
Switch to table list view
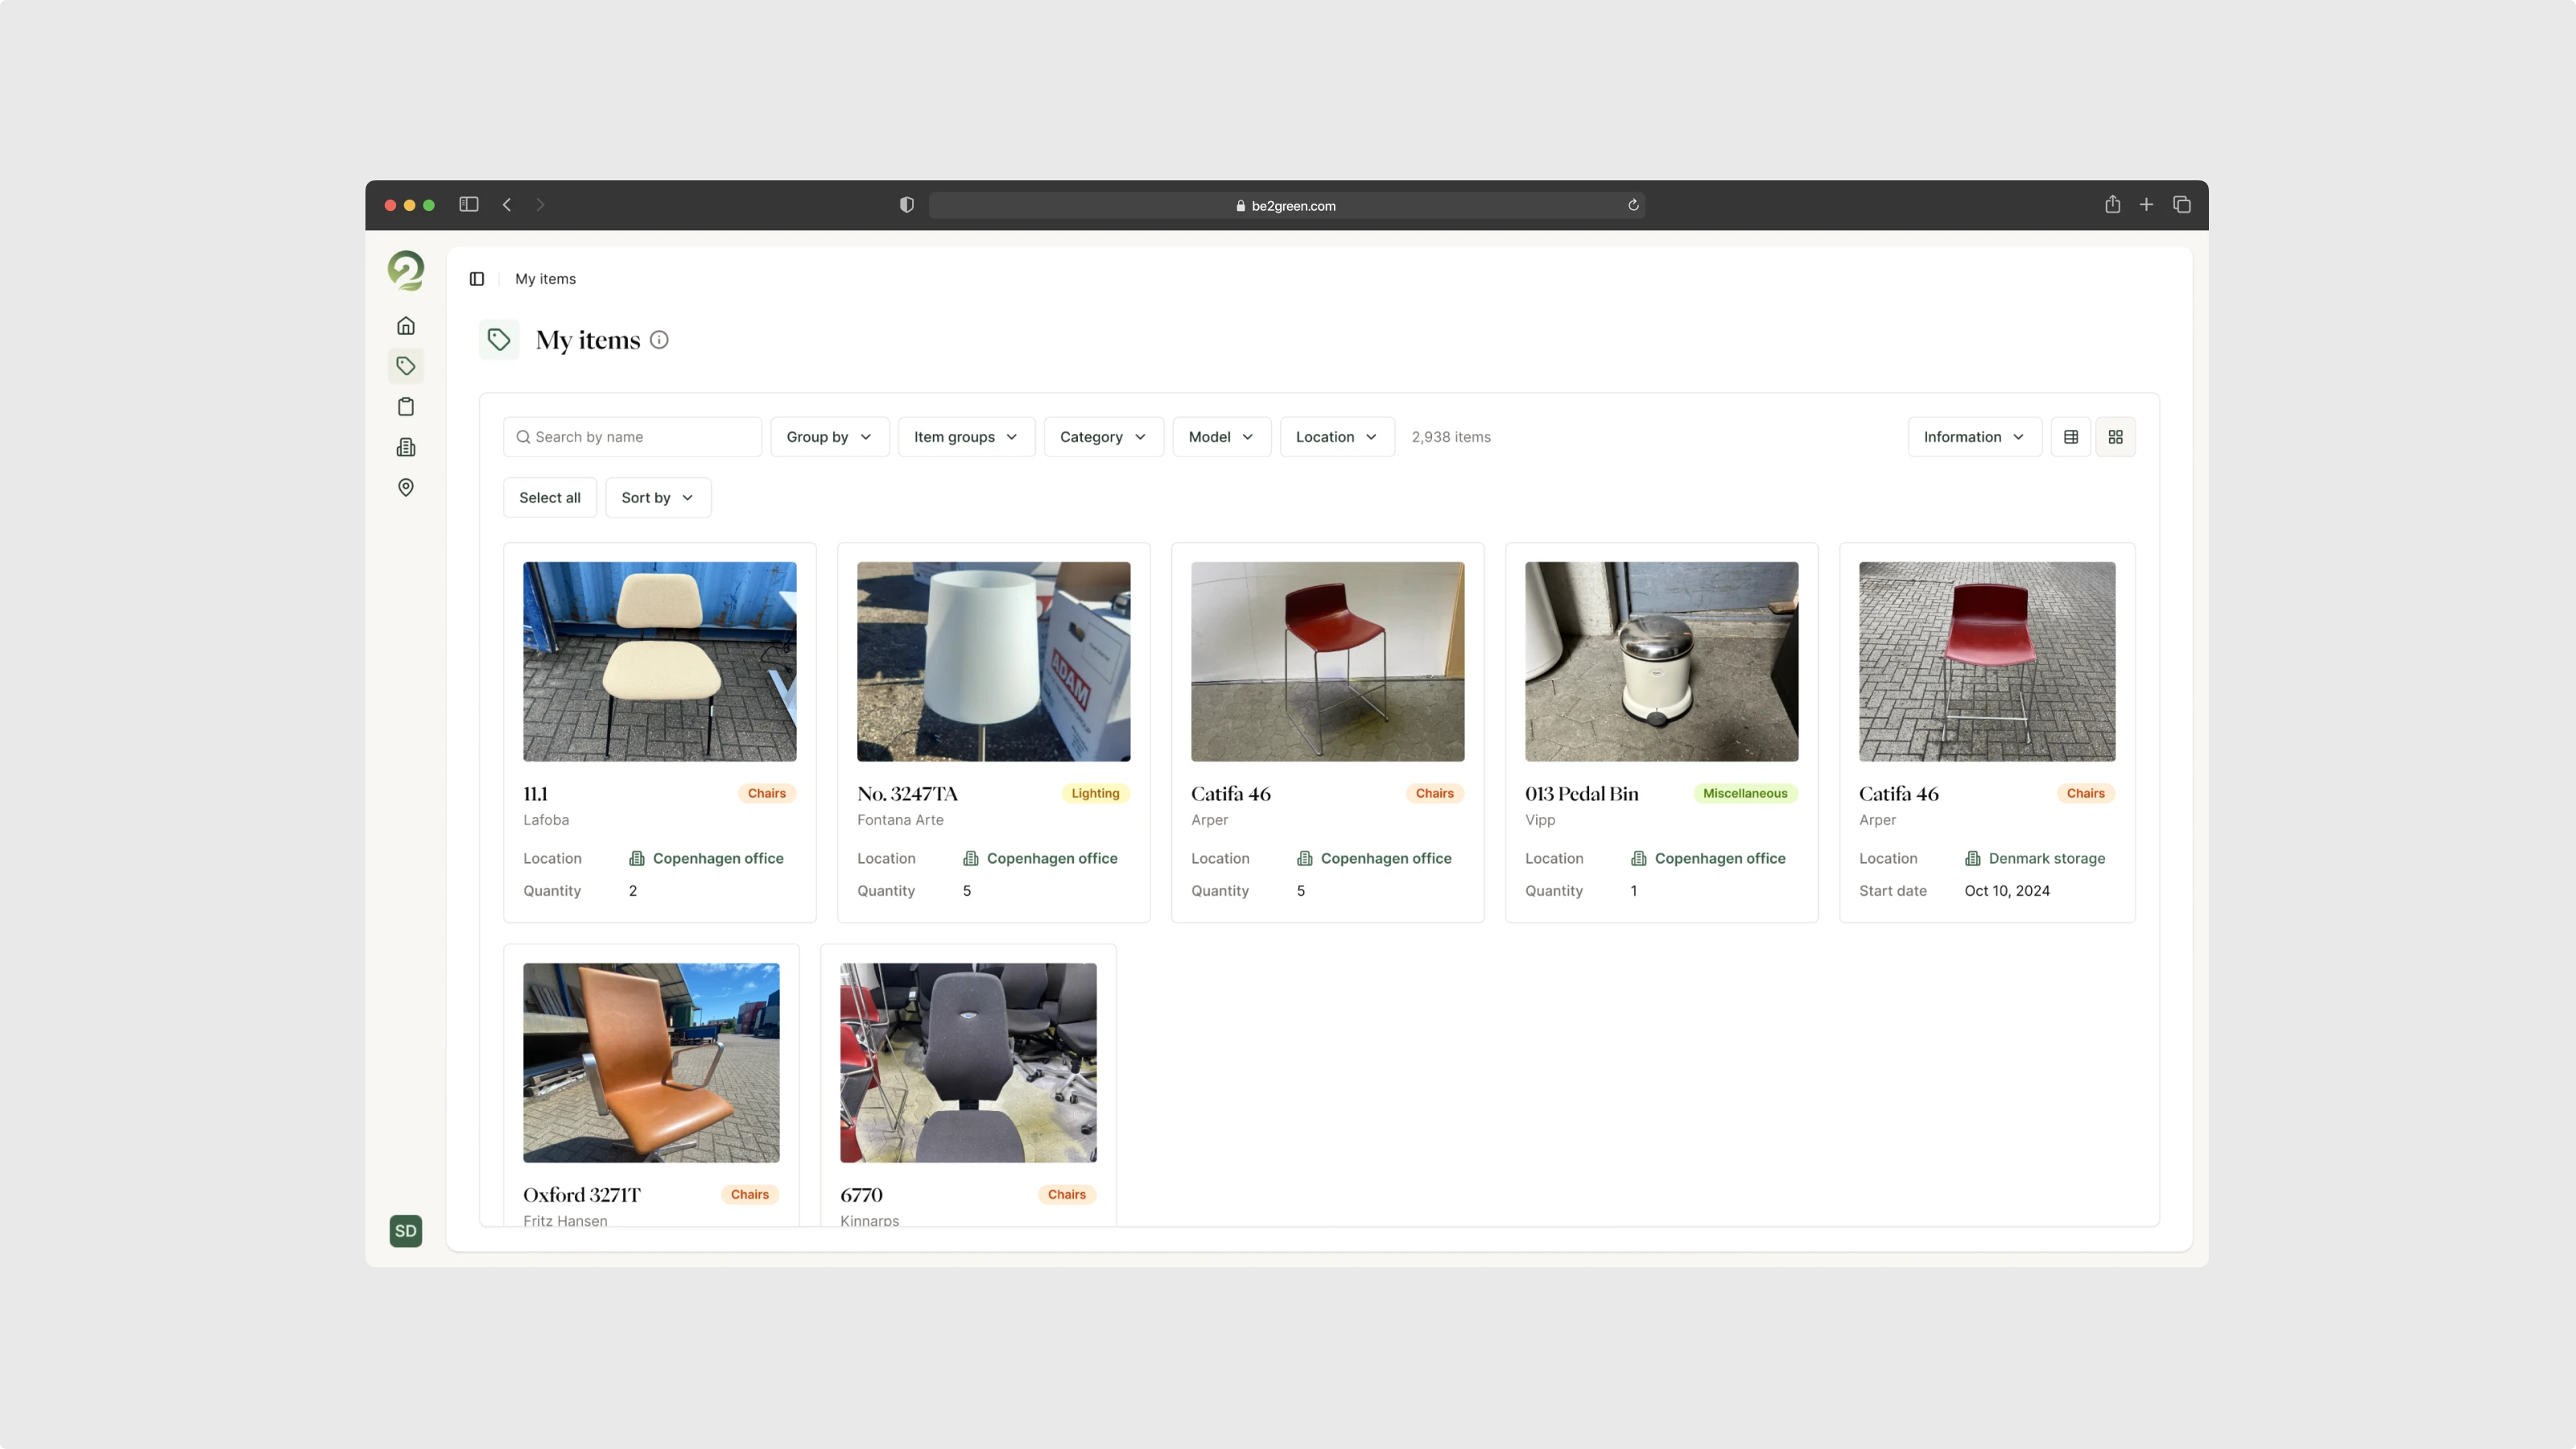(x=2070, y=437)
